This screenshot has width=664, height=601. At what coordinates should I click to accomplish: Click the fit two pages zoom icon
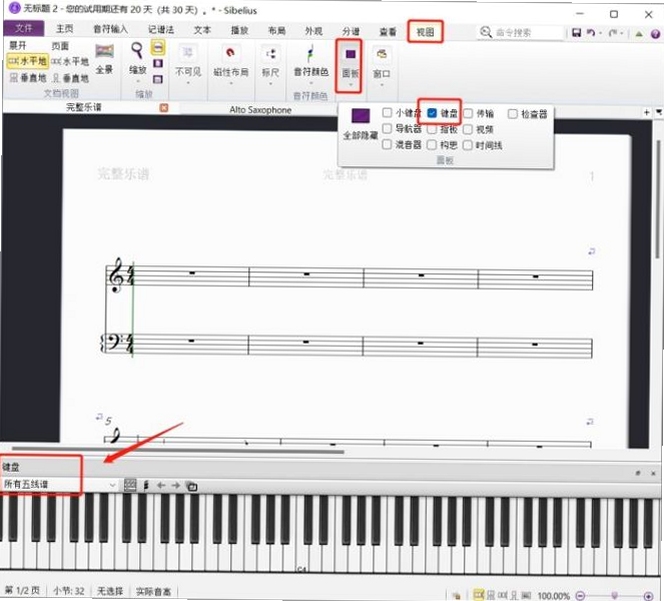(158, 79)
